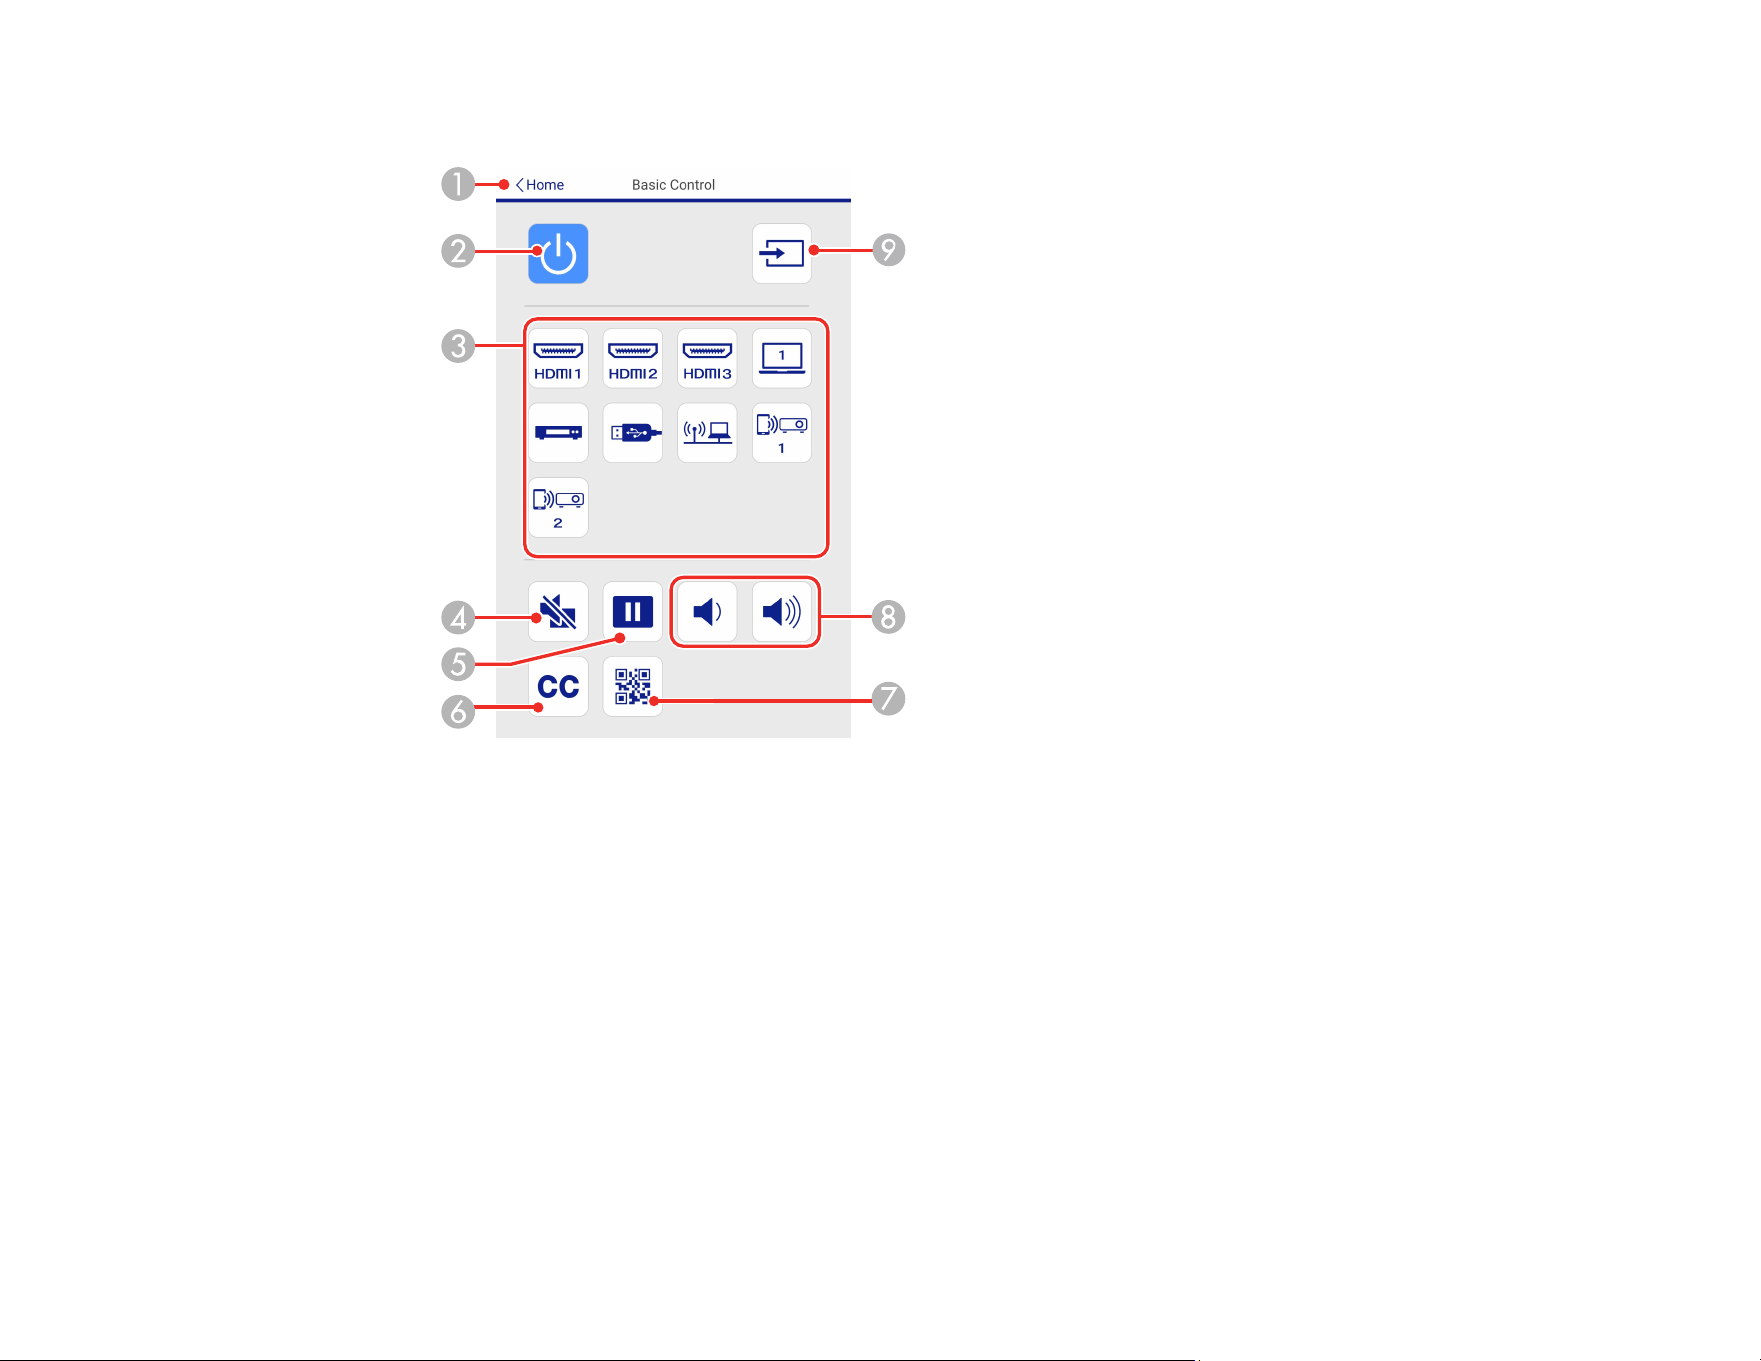Choose the USB source icon
The height and width of the screenshot is (1361, 1761).
[x=633, y=433]
